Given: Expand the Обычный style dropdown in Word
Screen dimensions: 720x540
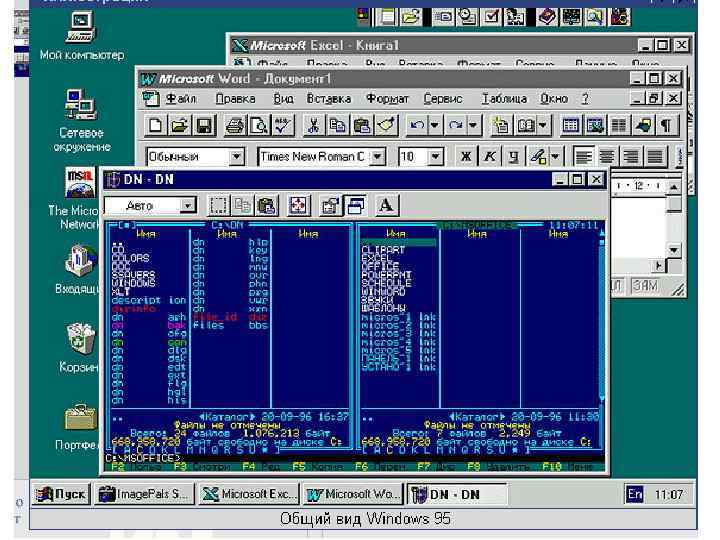Looking at the screenshot, I should pos(236,157).
